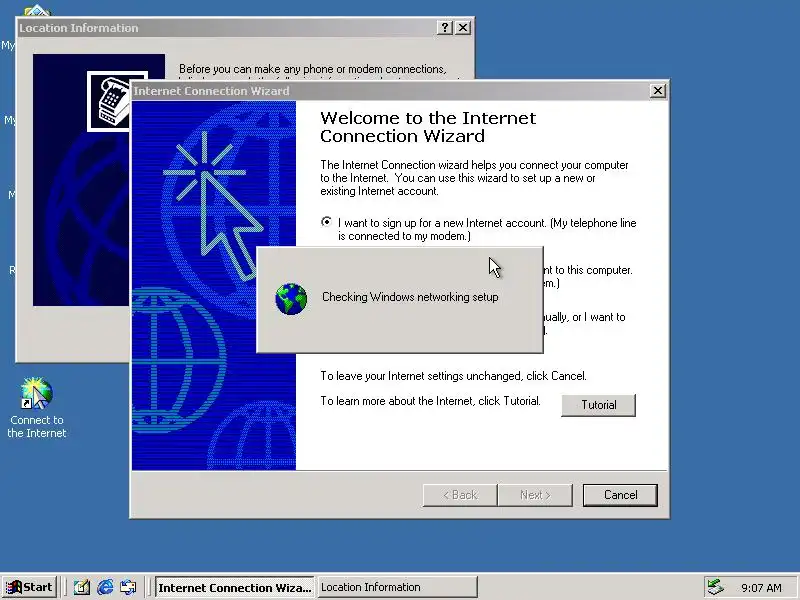Click the 'To leave your Internet settings unchanged' text

tap(453, 376)
